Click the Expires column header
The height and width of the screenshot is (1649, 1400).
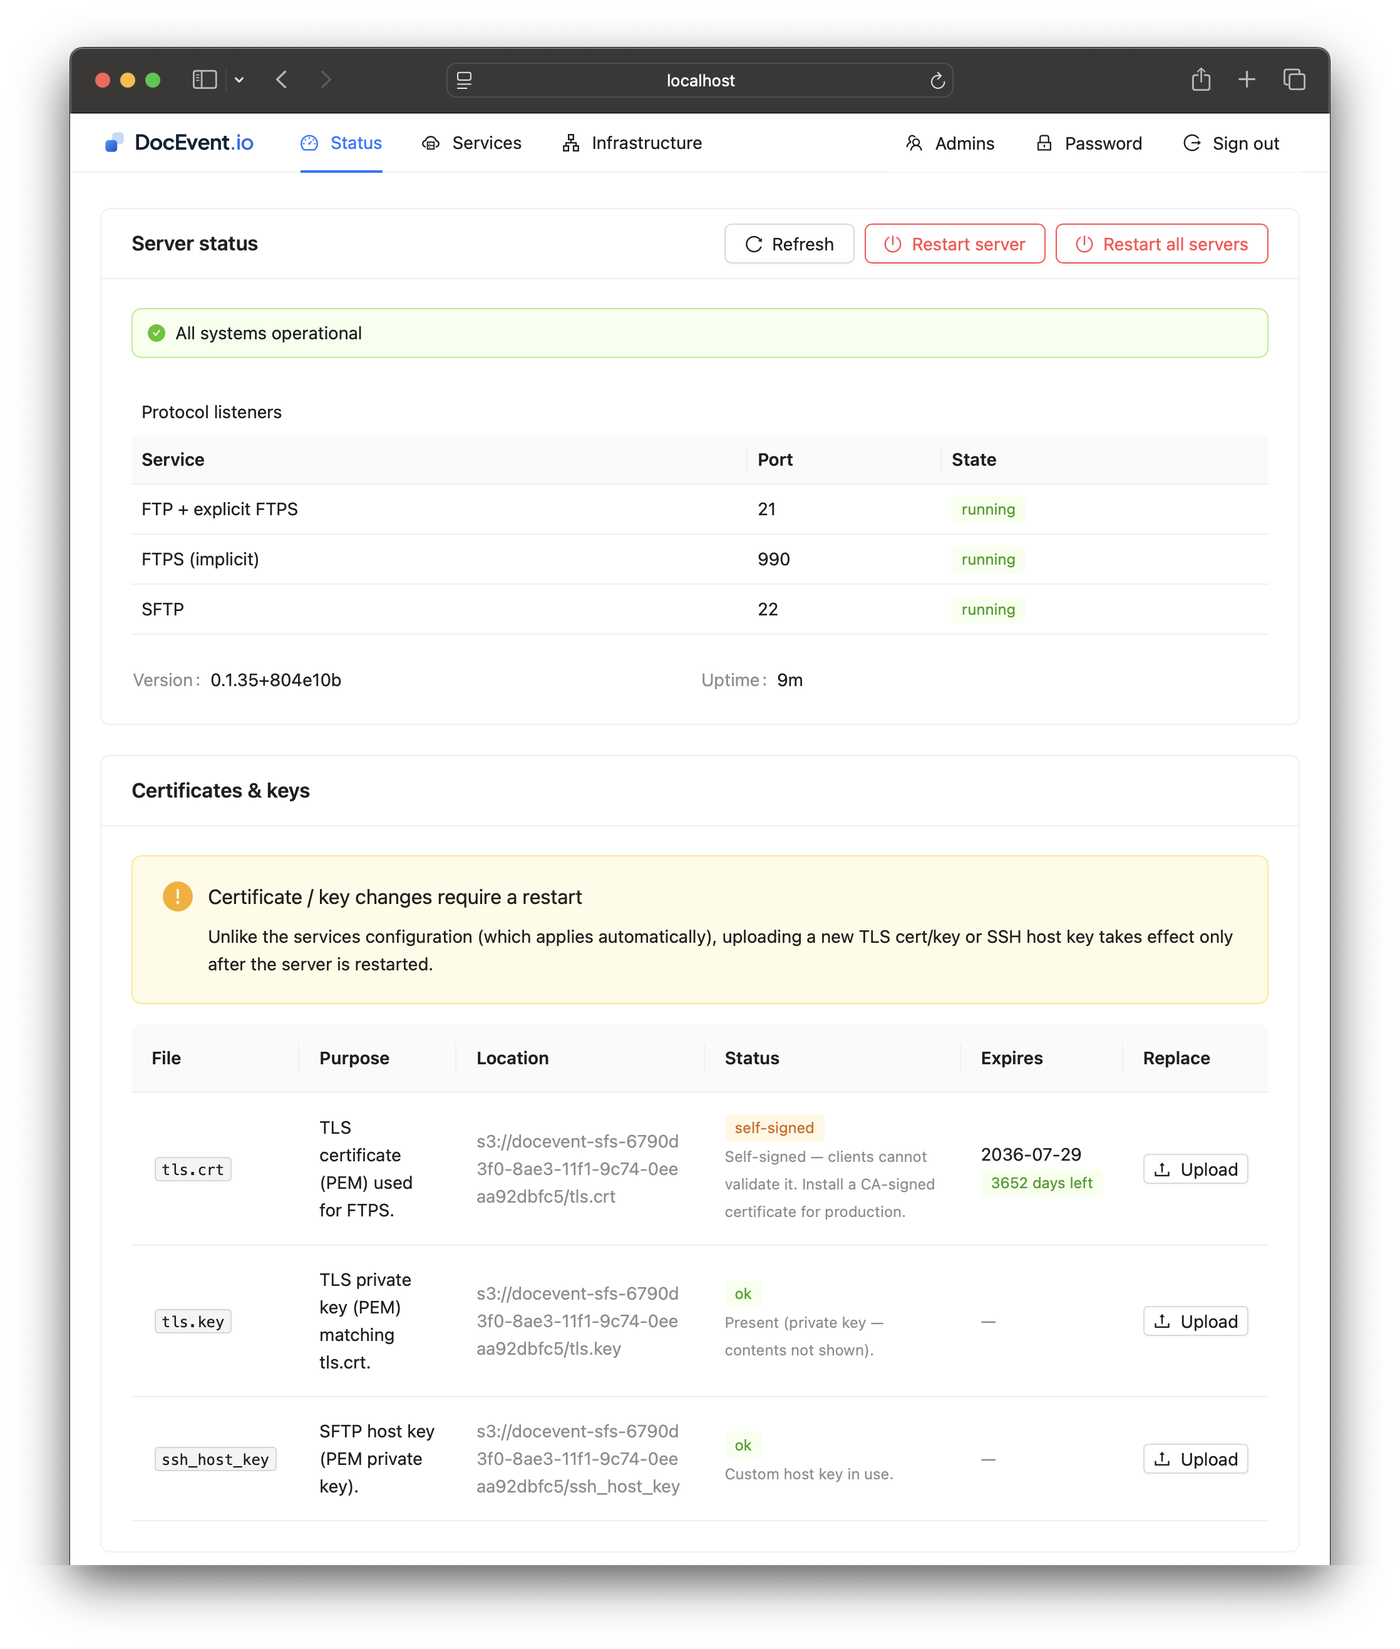(x=1012, y=1058)
